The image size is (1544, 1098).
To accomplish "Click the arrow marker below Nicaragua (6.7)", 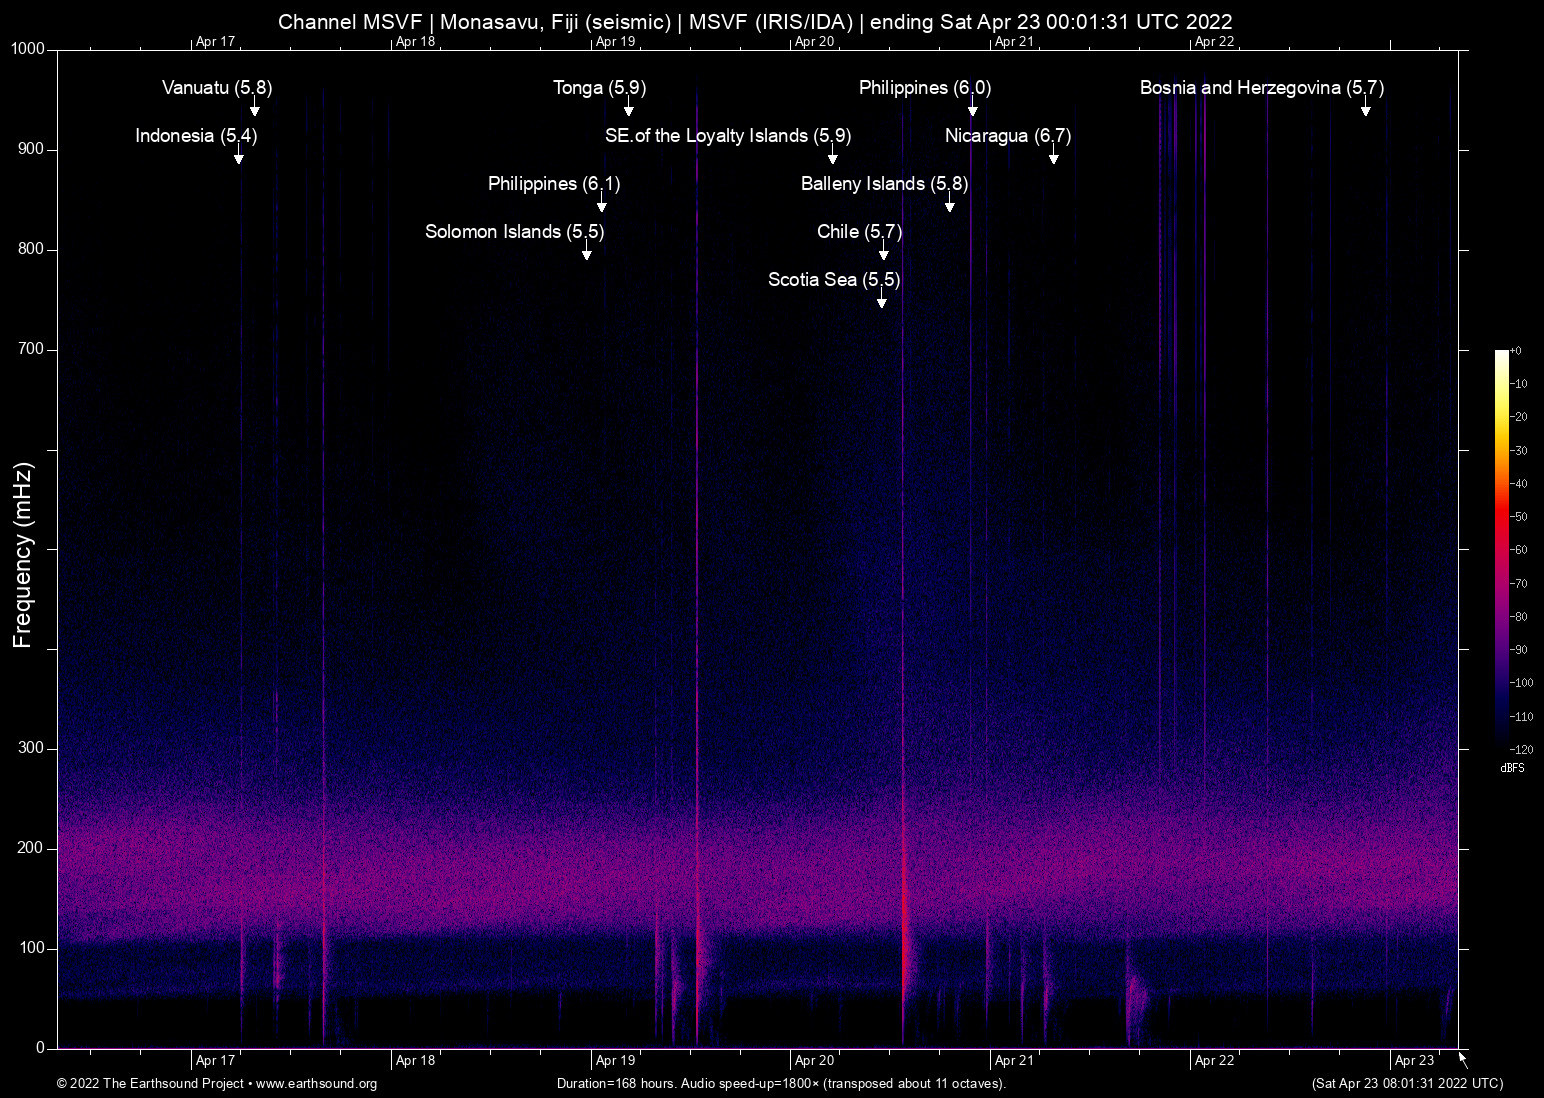I will click(1053, 155).
